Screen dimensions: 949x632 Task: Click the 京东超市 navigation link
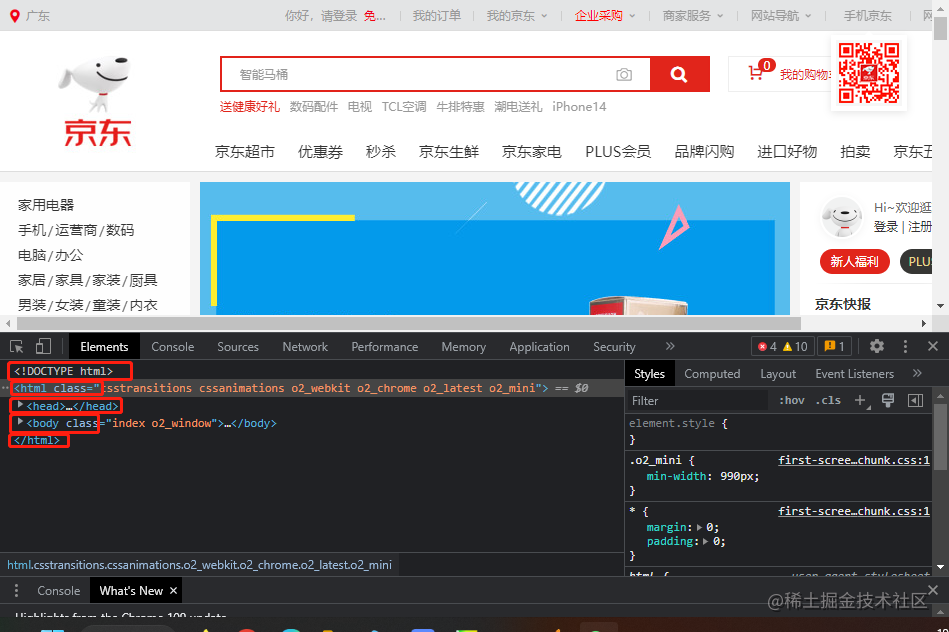(x=245, y=151)
